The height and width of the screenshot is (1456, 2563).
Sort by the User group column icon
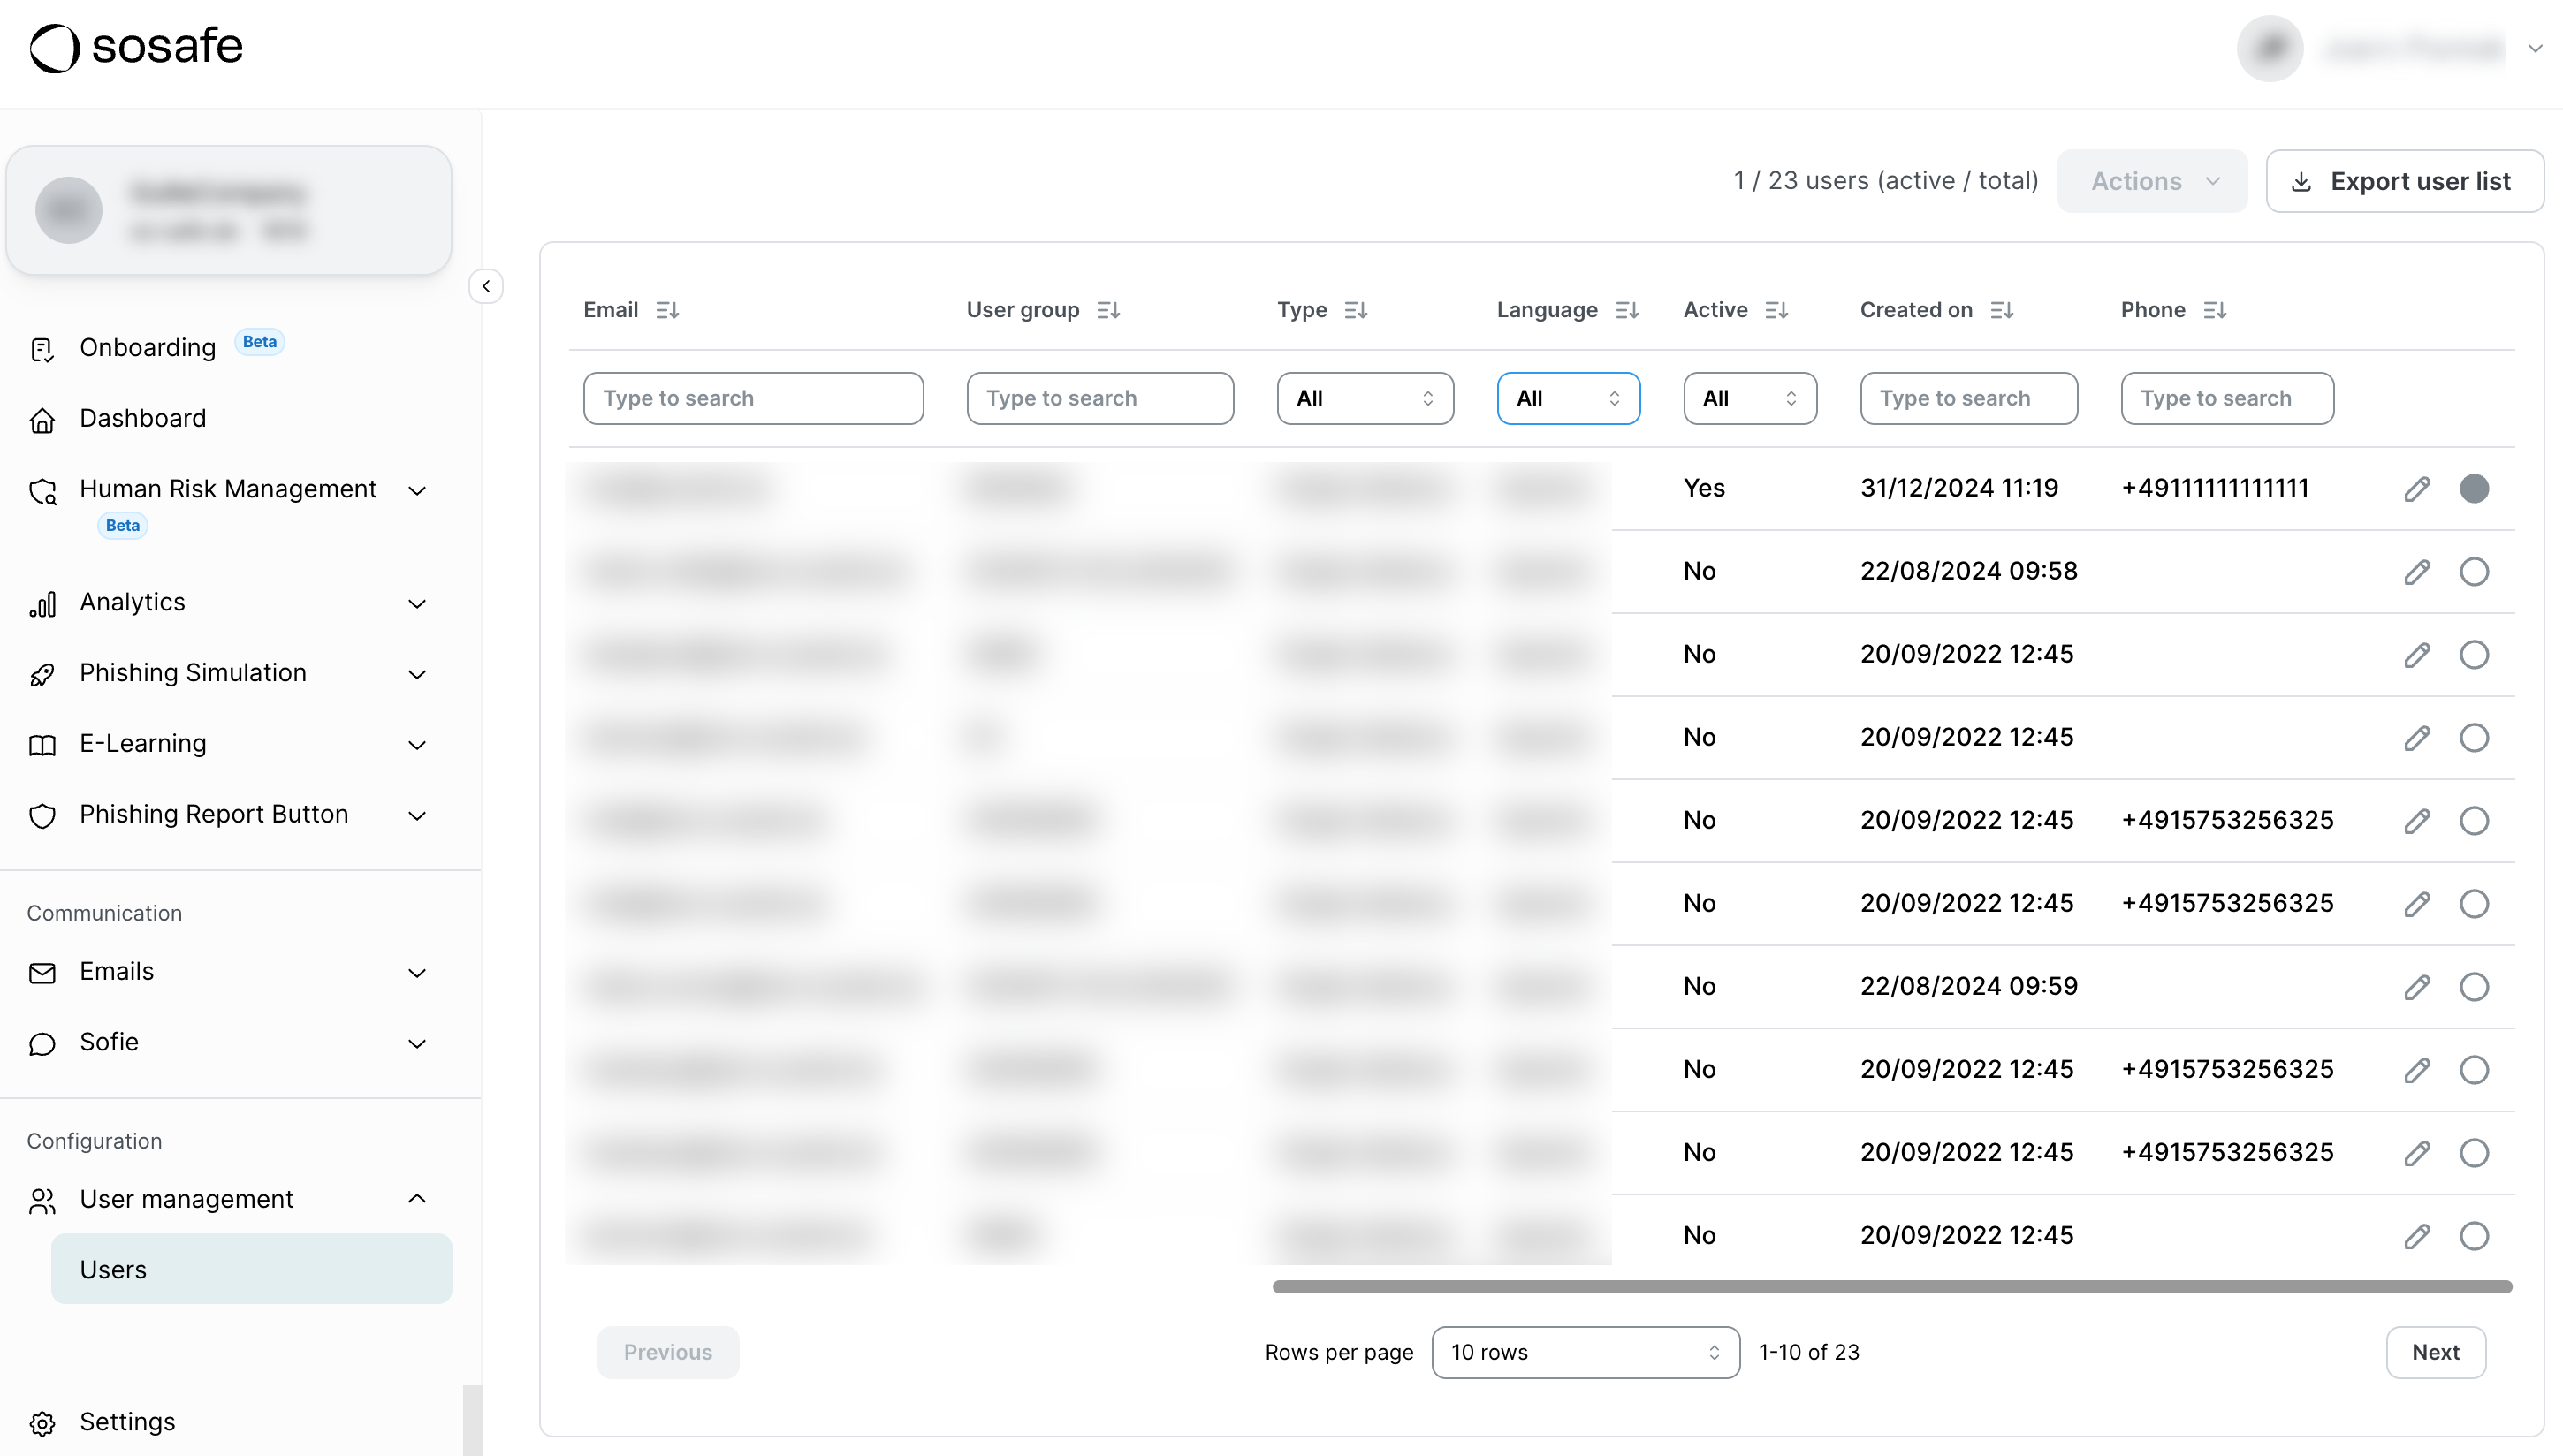[x=1107, y=310]
